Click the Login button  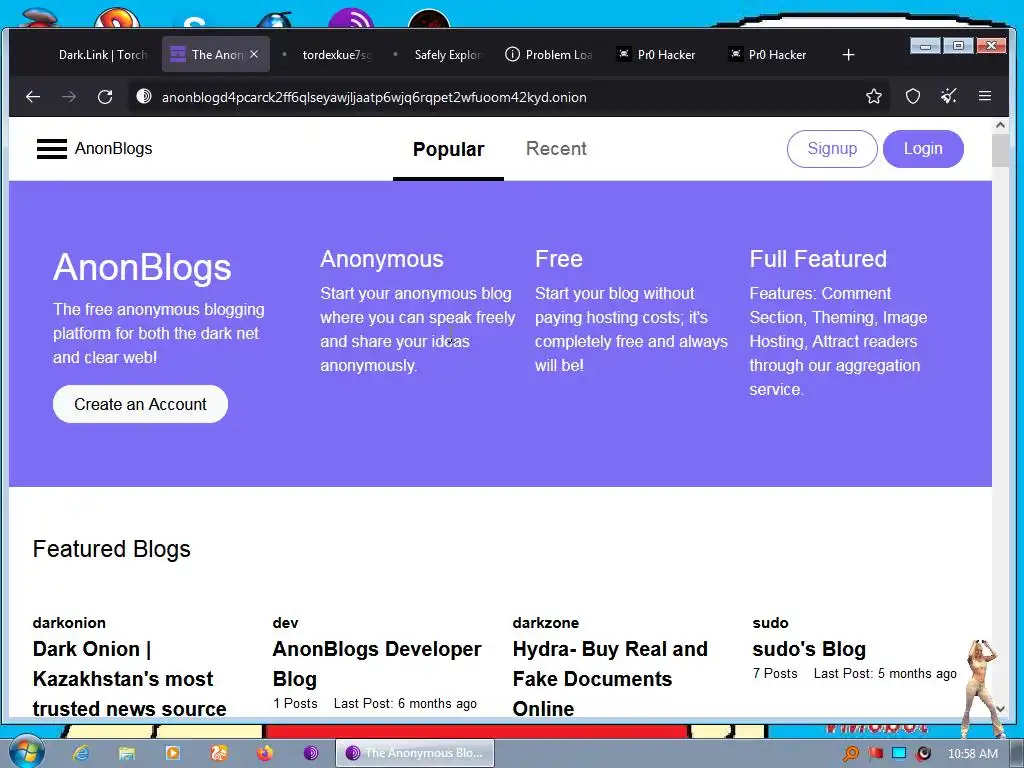click(923, 148)
